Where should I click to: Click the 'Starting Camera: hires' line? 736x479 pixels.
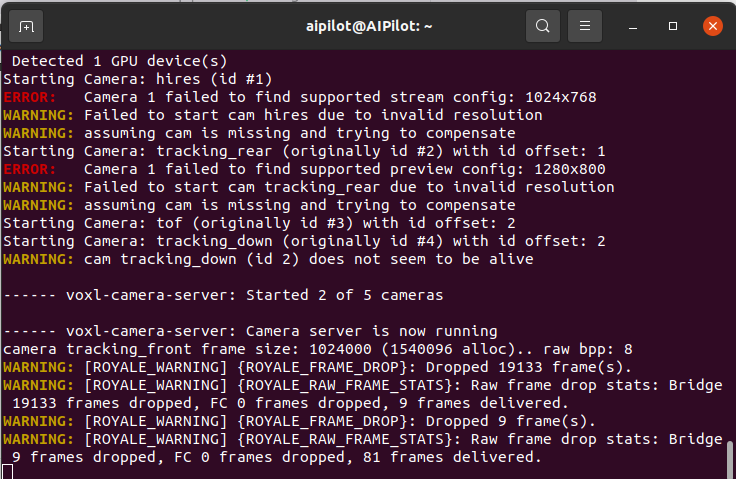[137, 79]
